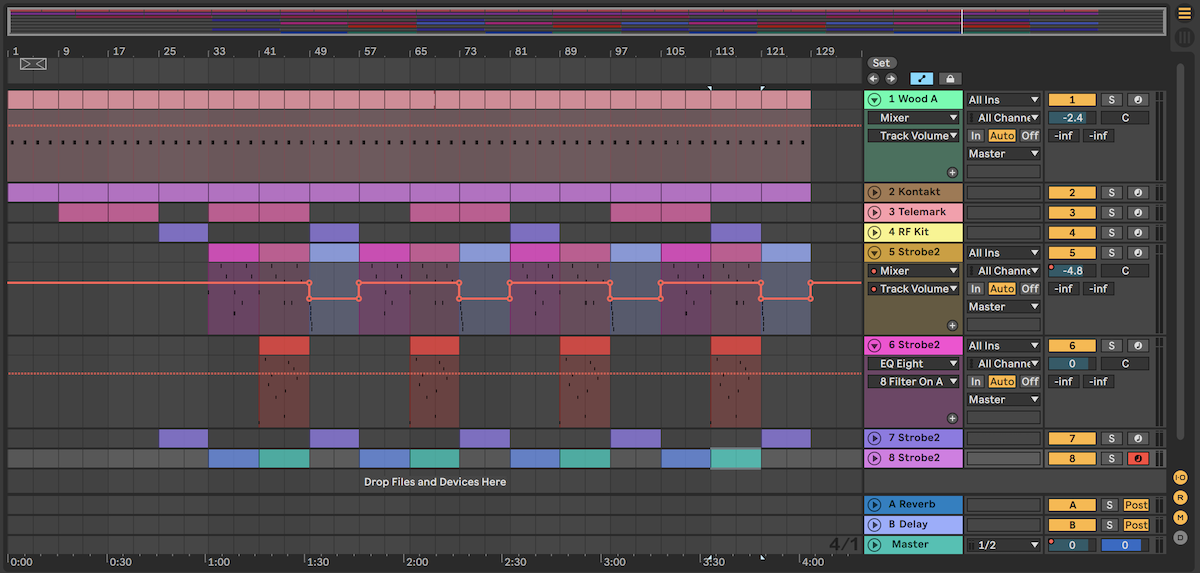Image resolution: width=1200 pixels, height=573 pixels.
Task: Jump to previous locator arrow button
Action: click(873, 78)
